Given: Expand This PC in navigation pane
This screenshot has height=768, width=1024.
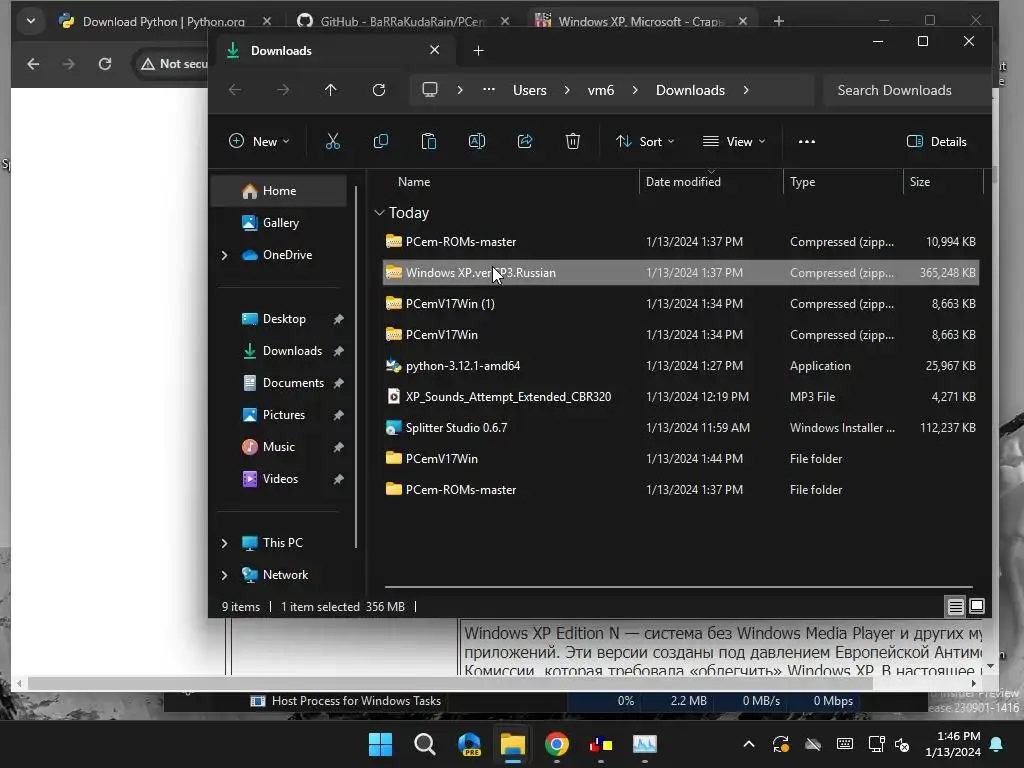Looking at the screenshot, I should pyautogui.click(x=225, y=543).
